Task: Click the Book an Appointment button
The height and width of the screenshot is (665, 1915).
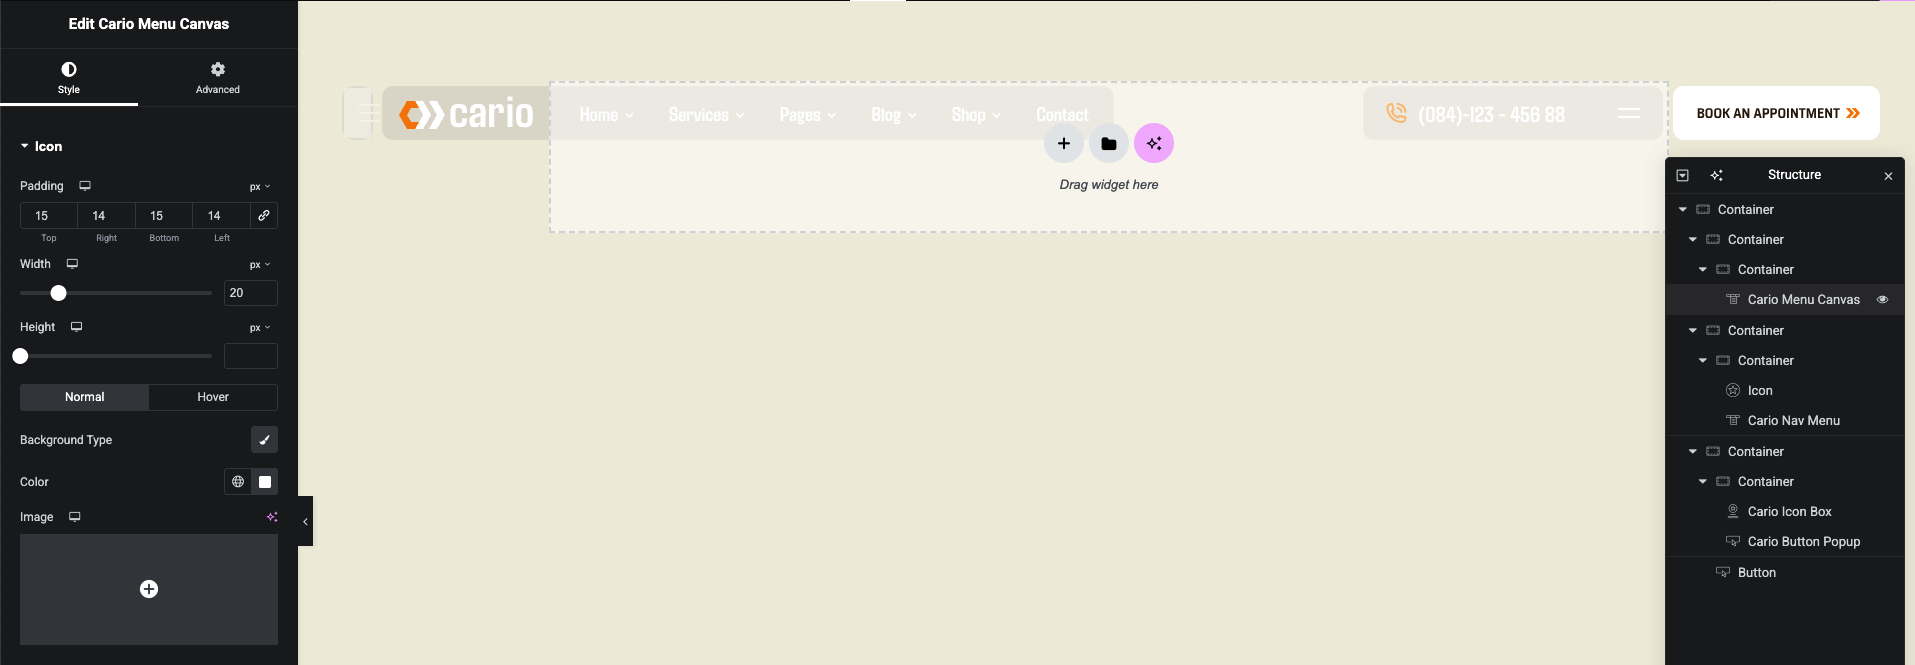Action: [x=1776, y=113]
